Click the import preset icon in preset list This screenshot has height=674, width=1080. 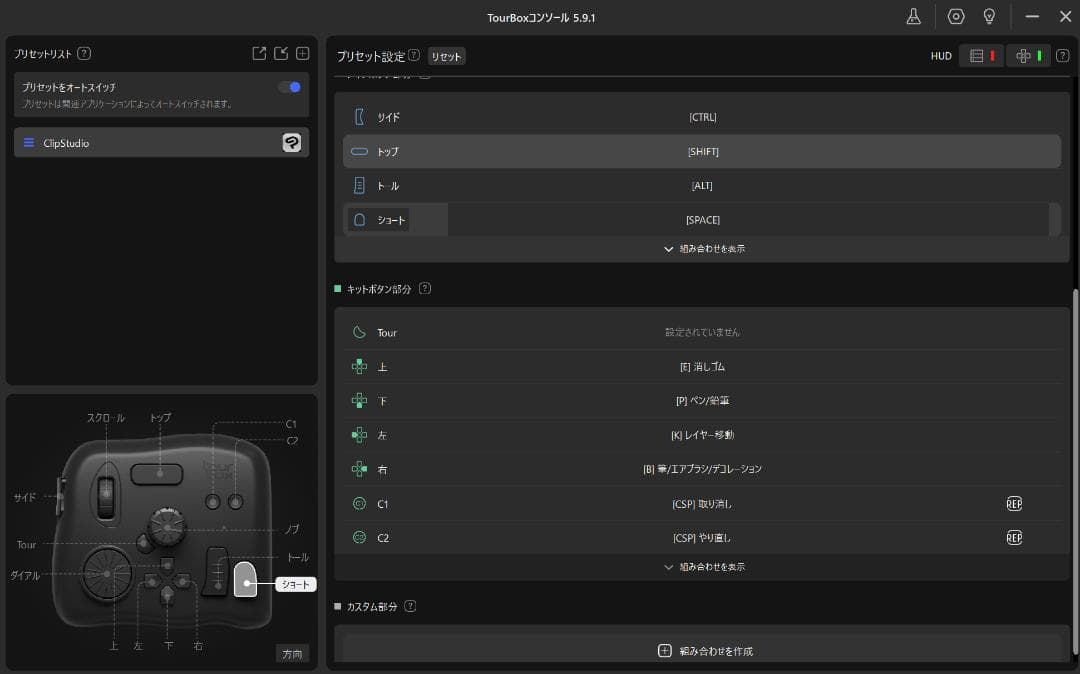click(x=281, y=54)
